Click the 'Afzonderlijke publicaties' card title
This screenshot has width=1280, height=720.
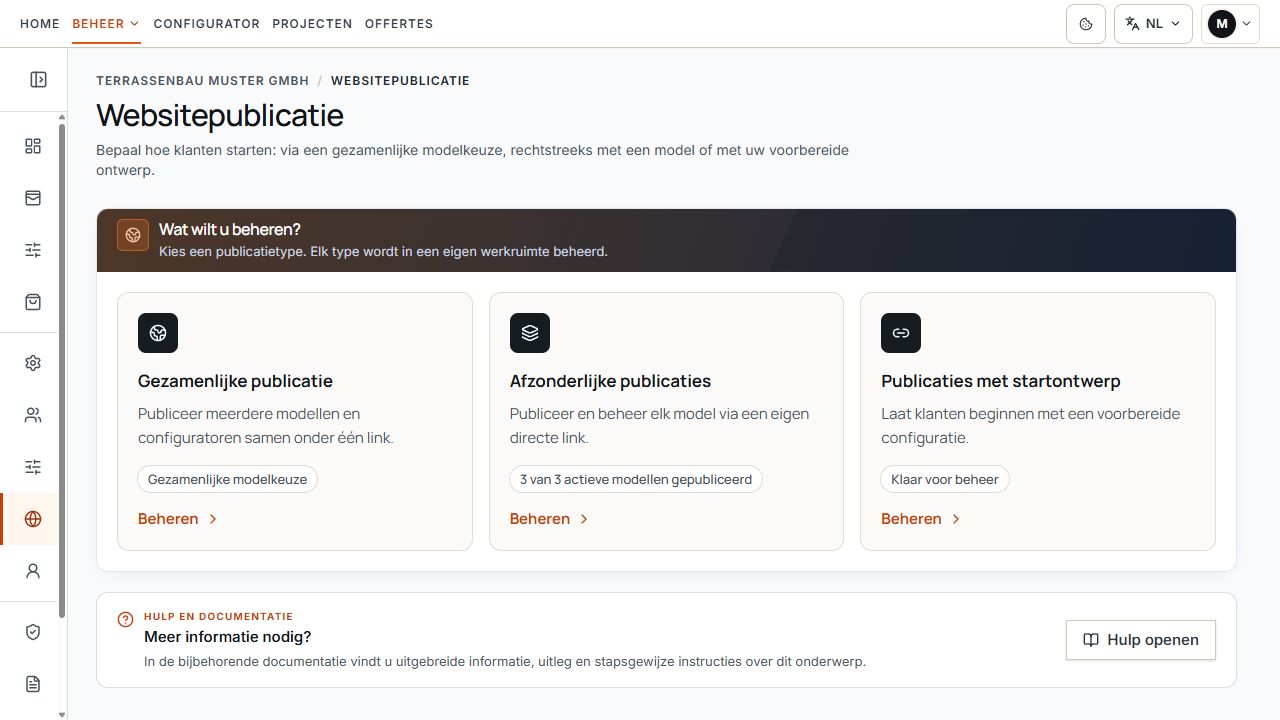[610, 381]
